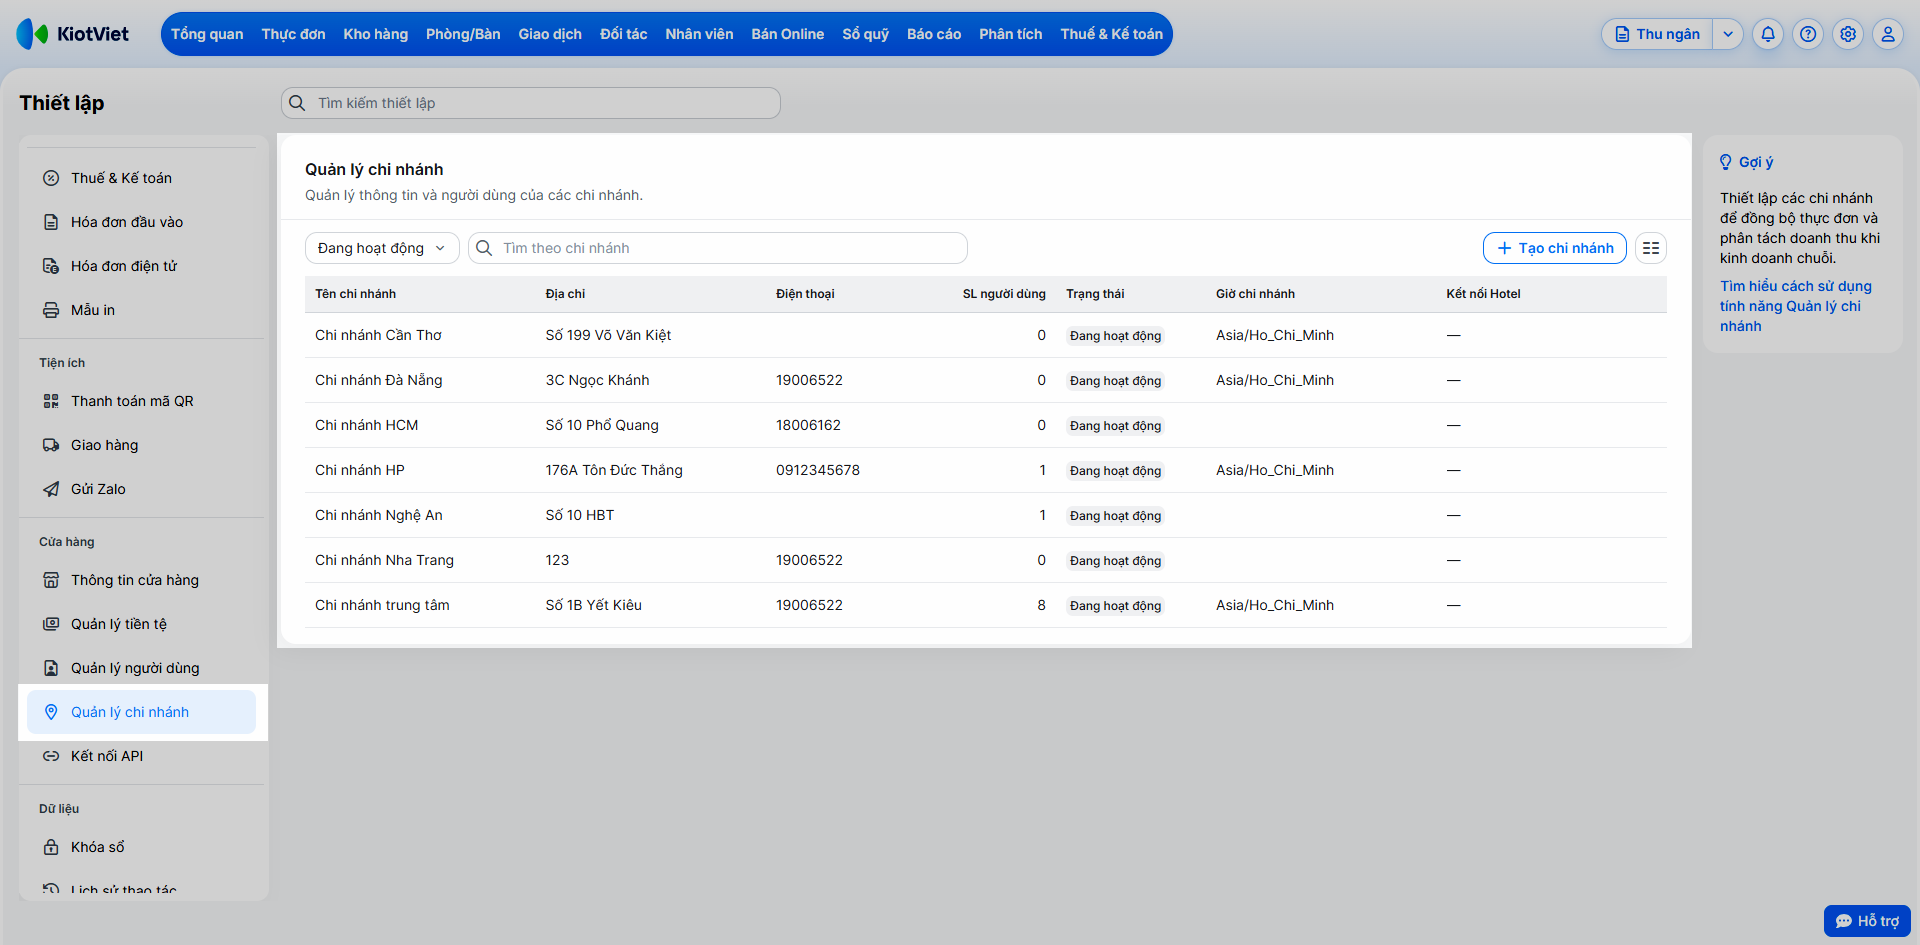1920x945 pixels.
Task: Click the Mẫu in printer icon
Action: pos(51,310)
